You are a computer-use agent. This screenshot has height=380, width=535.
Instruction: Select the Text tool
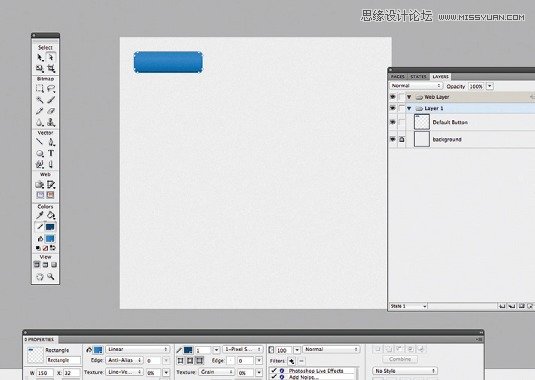51,154
